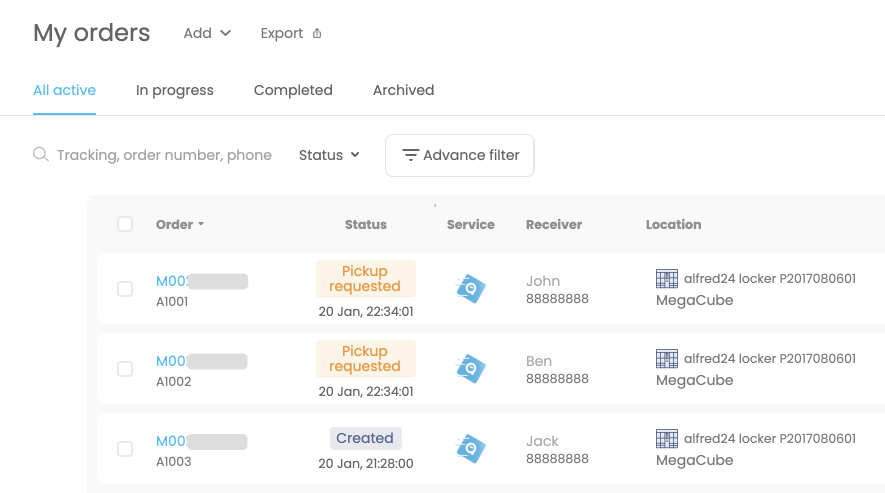The height and width of the screenshot is (493, 885).
Task: Click the search magnifier icon
Action: [41, 155]
